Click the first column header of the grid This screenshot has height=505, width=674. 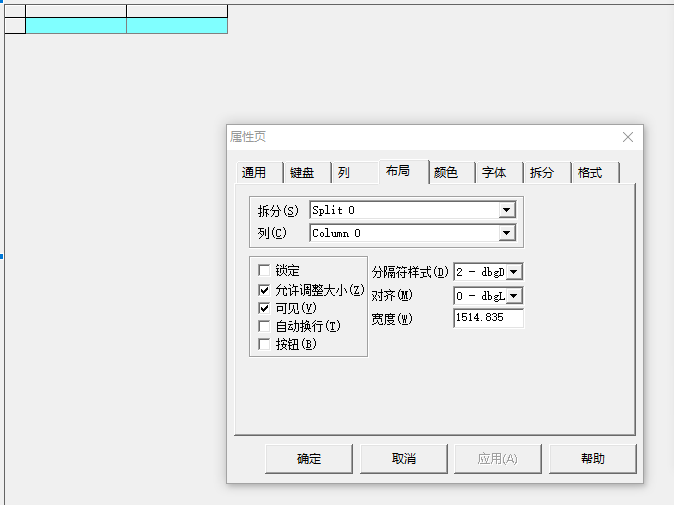point(76,11)
